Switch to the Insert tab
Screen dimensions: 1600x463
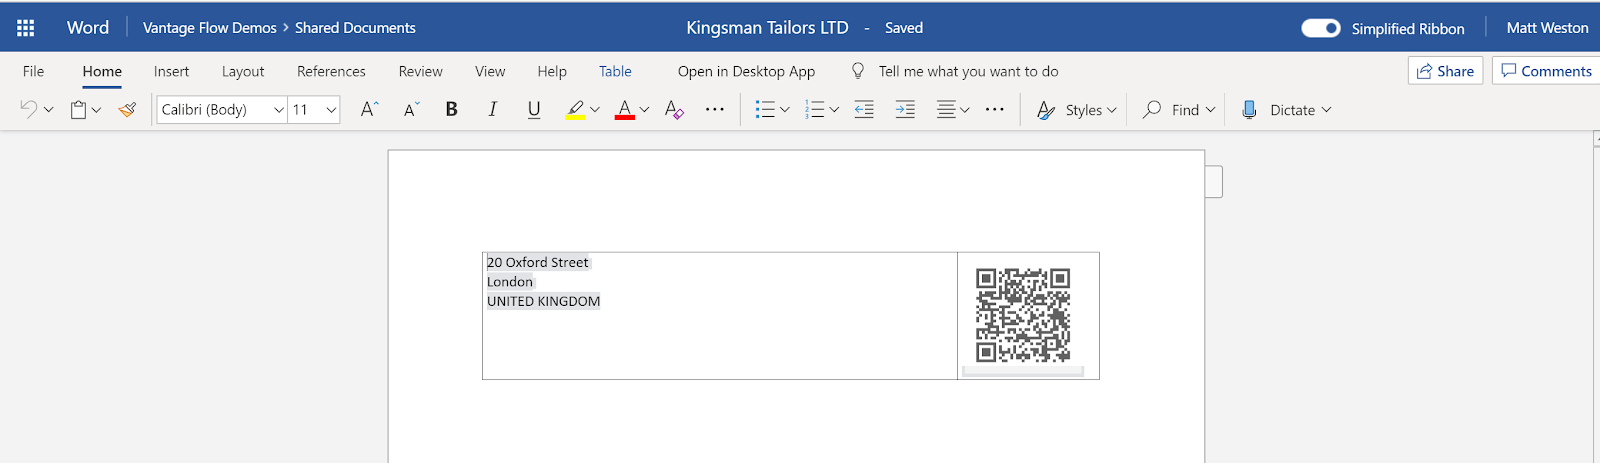171,71
